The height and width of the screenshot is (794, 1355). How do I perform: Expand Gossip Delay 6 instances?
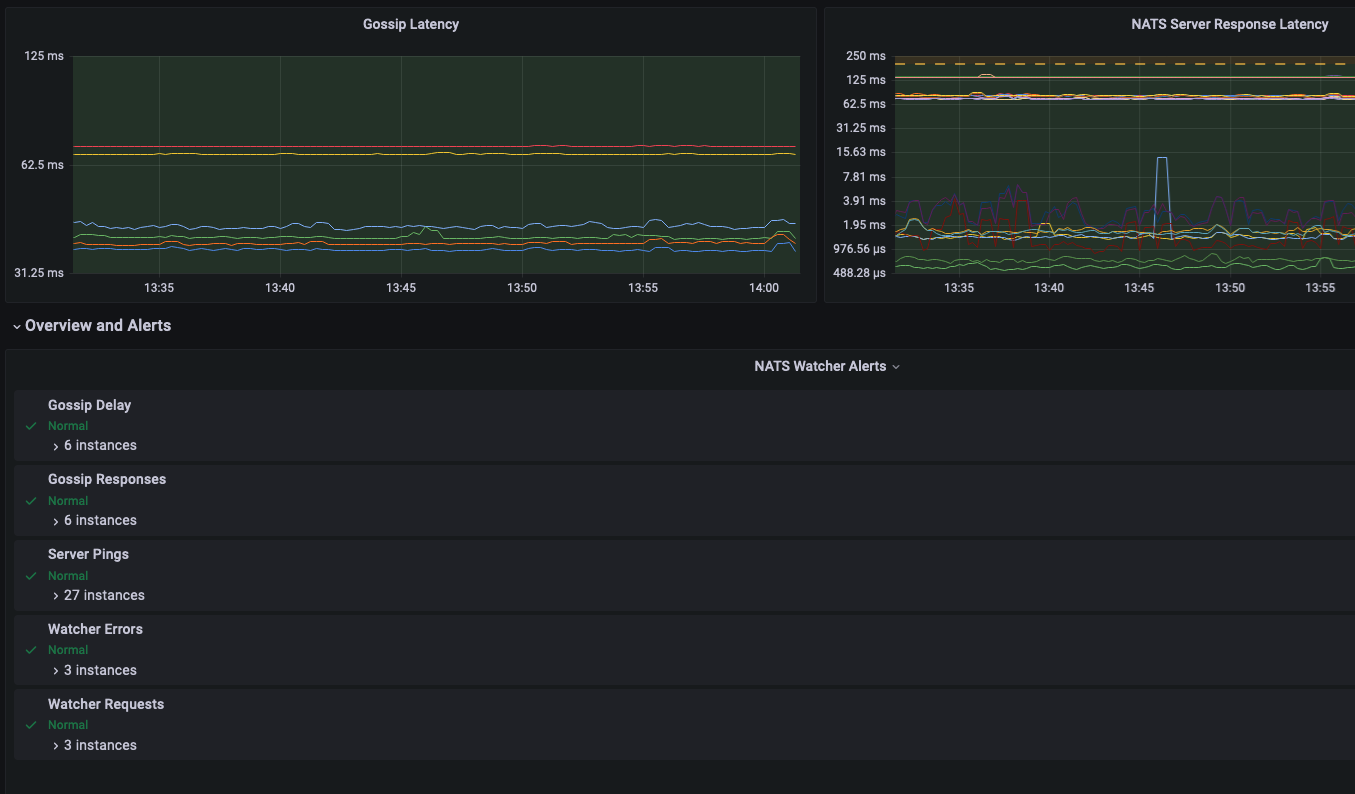(94, 445)
